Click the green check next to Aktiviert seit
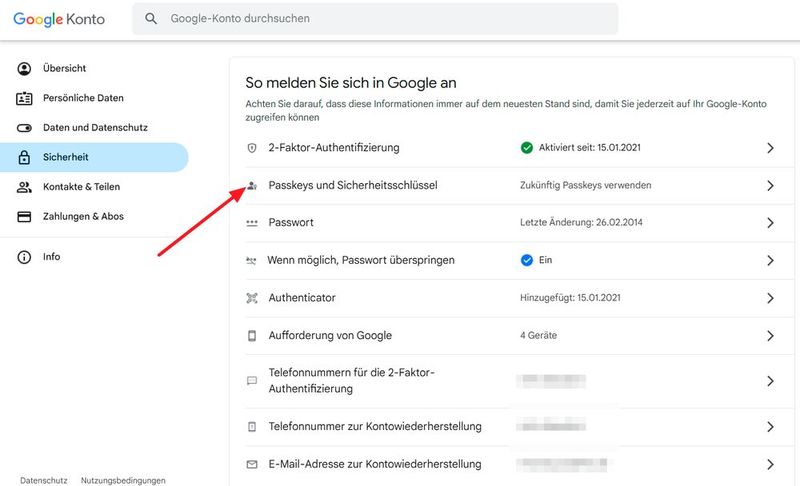The image size is (800, 486). click(527, 148)
